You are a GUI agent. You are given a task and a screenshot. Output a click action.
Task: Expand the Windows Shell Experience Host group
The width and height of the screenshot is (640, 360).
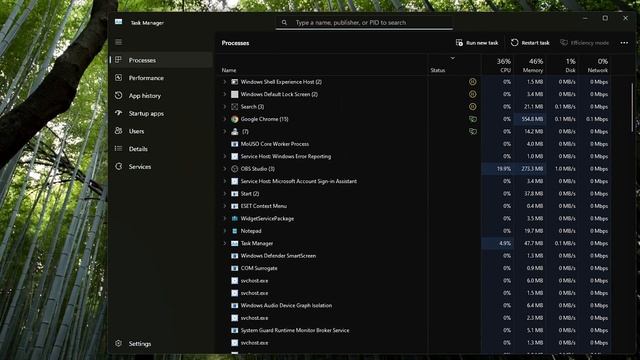coord(224,82)
